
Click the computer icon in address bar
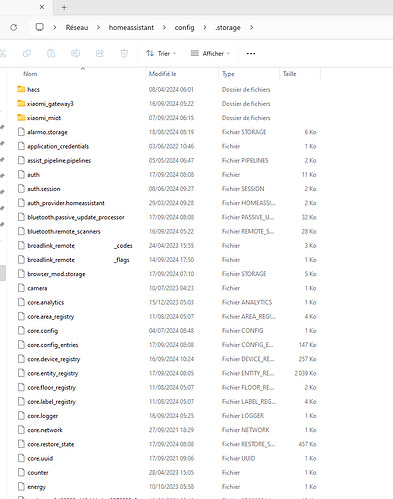tap(40, 27)
